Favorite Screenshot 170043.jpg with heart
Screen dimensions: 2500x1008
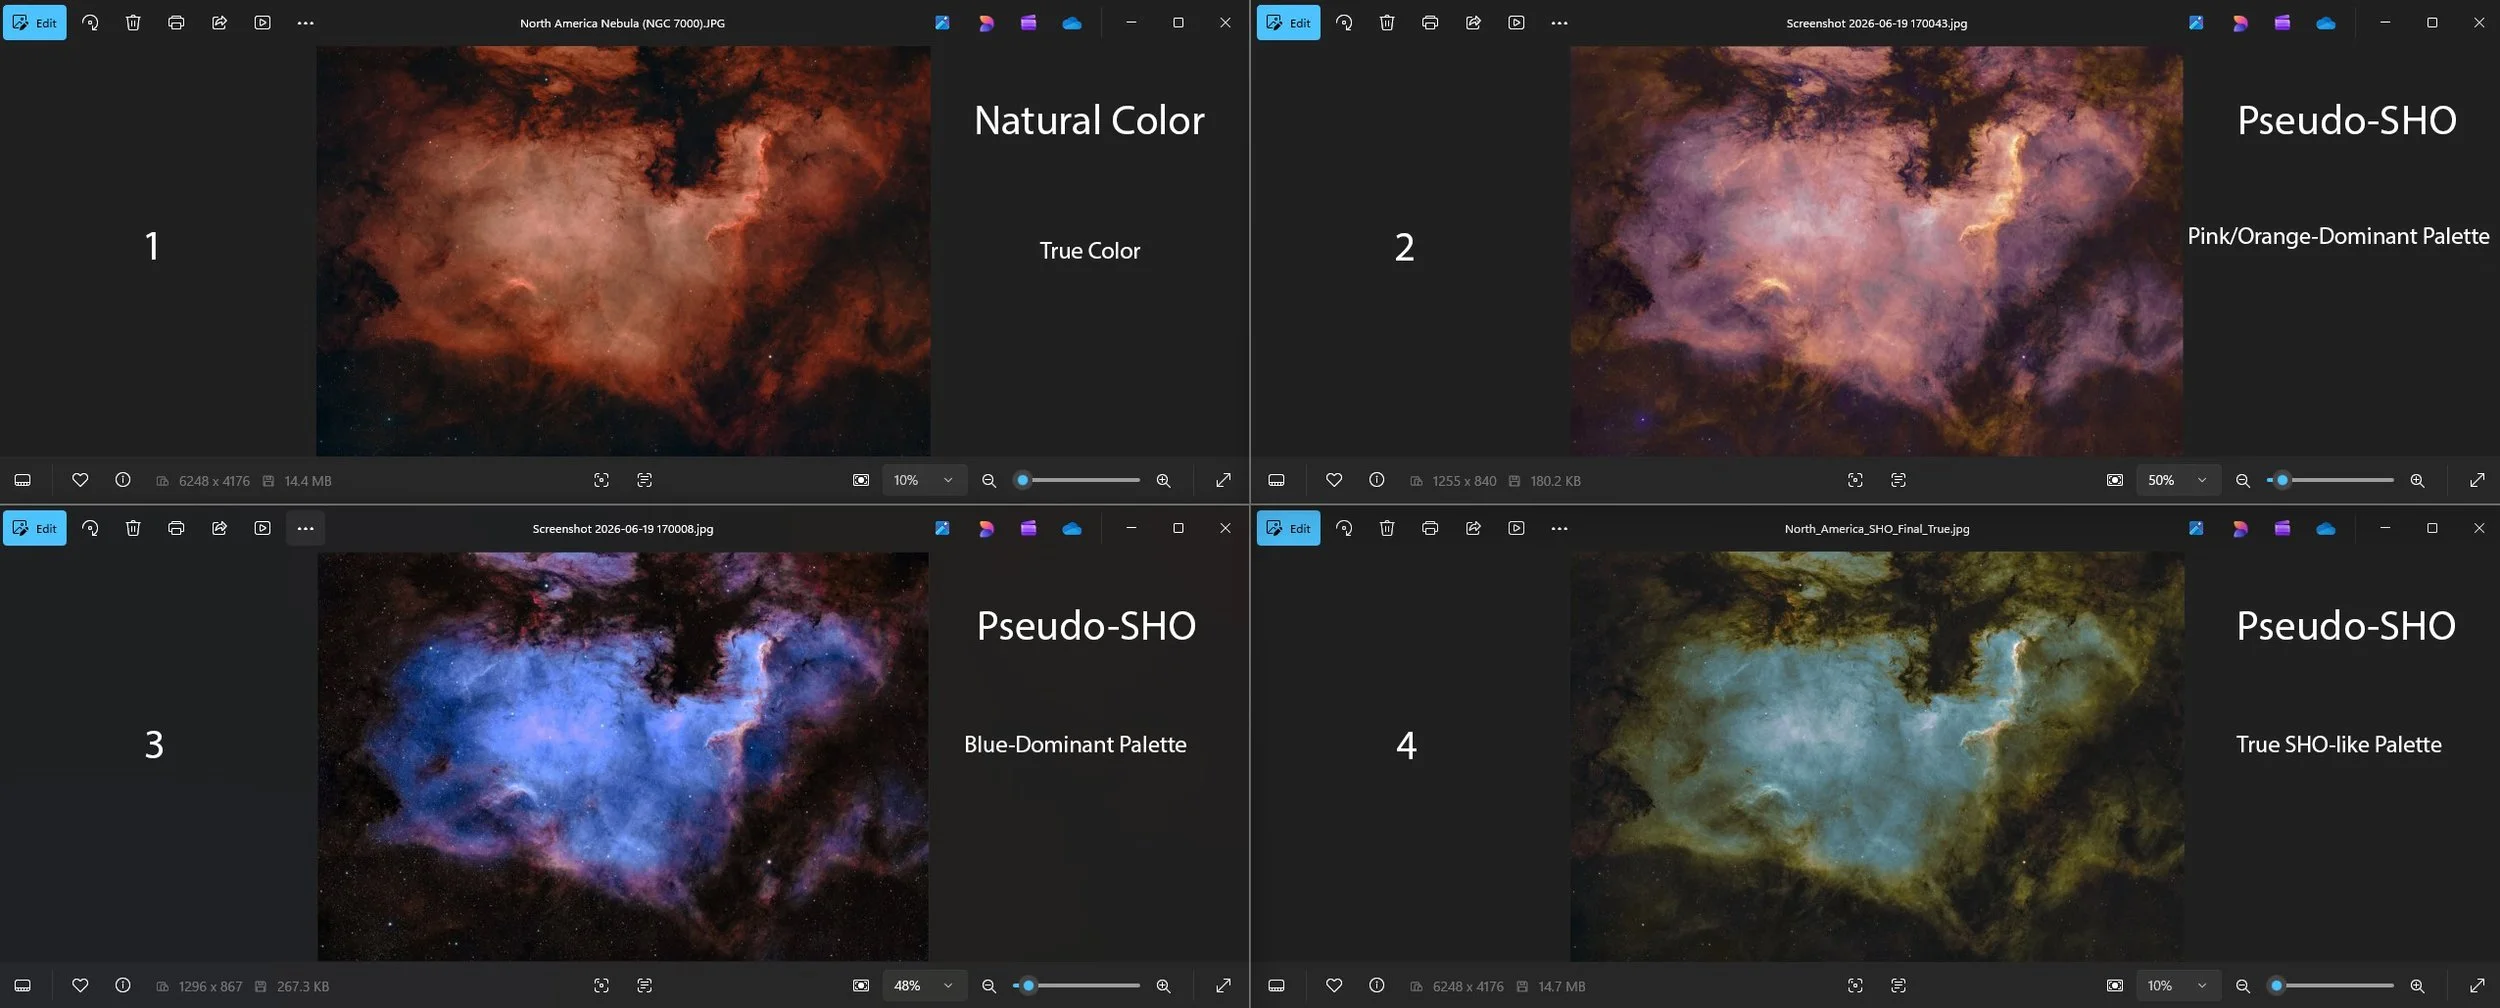(1334, 480)
